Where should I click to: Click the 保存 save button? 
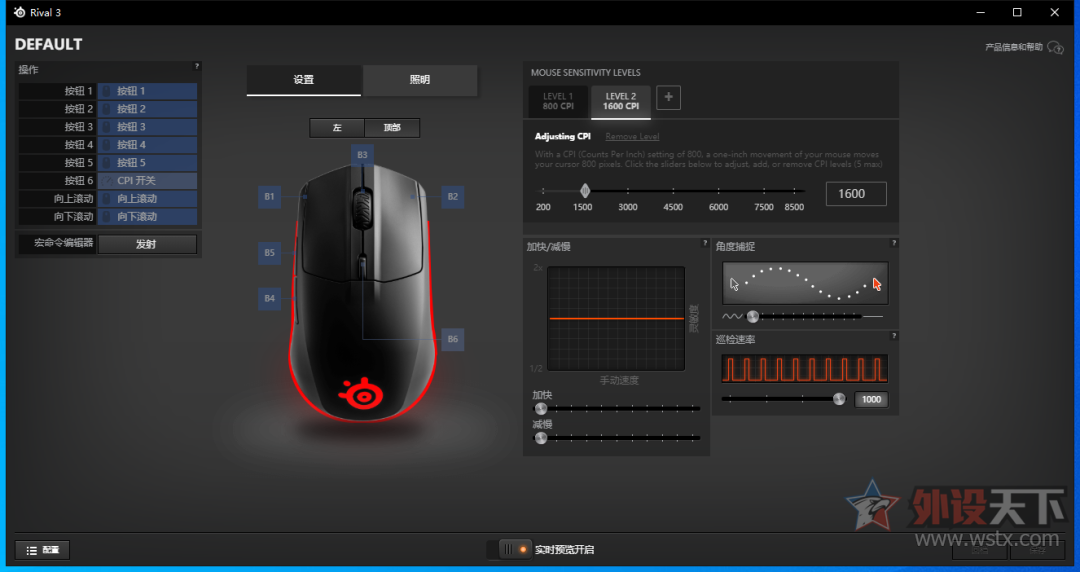1037,550
